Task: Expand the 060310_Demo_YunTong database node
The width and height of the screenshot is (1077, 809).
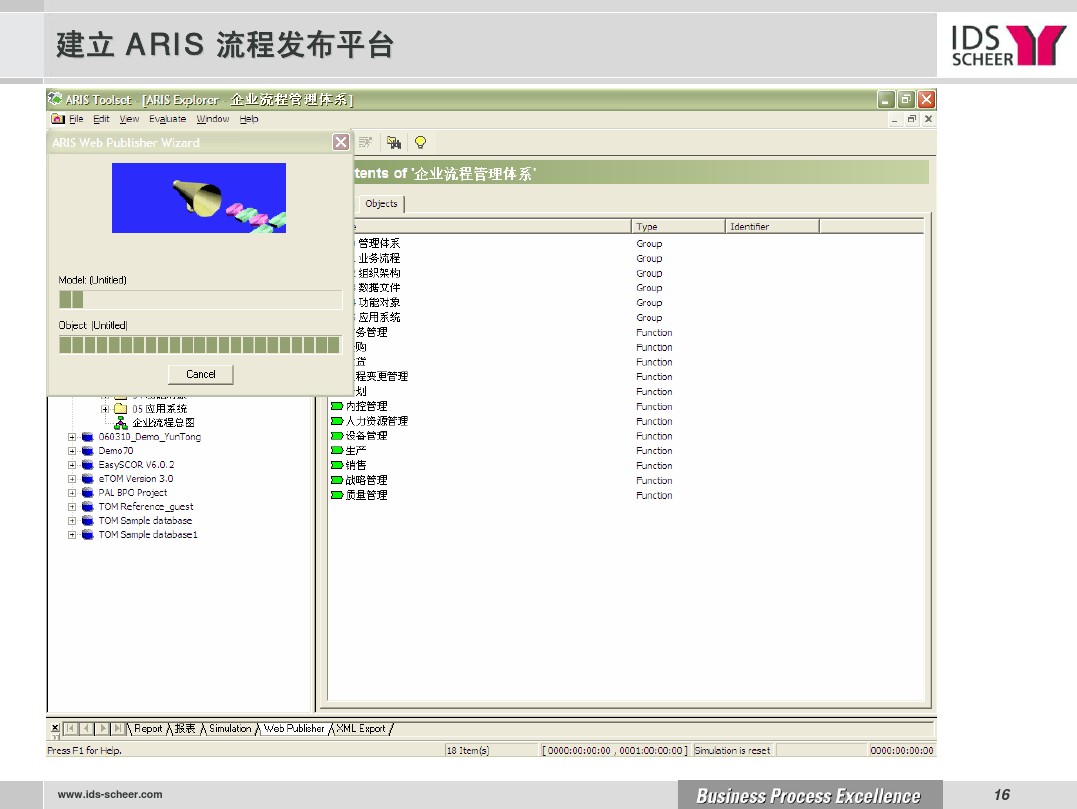Action: (72, 437)
